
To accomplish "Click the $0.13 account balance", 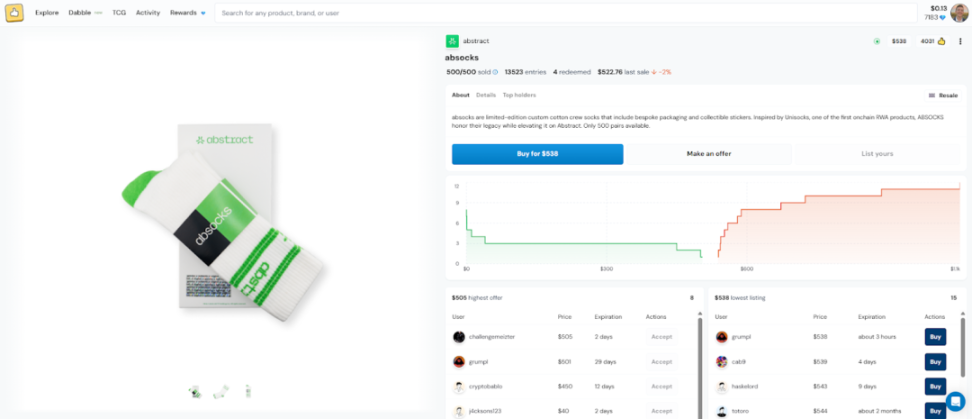I will click(939, 8).
